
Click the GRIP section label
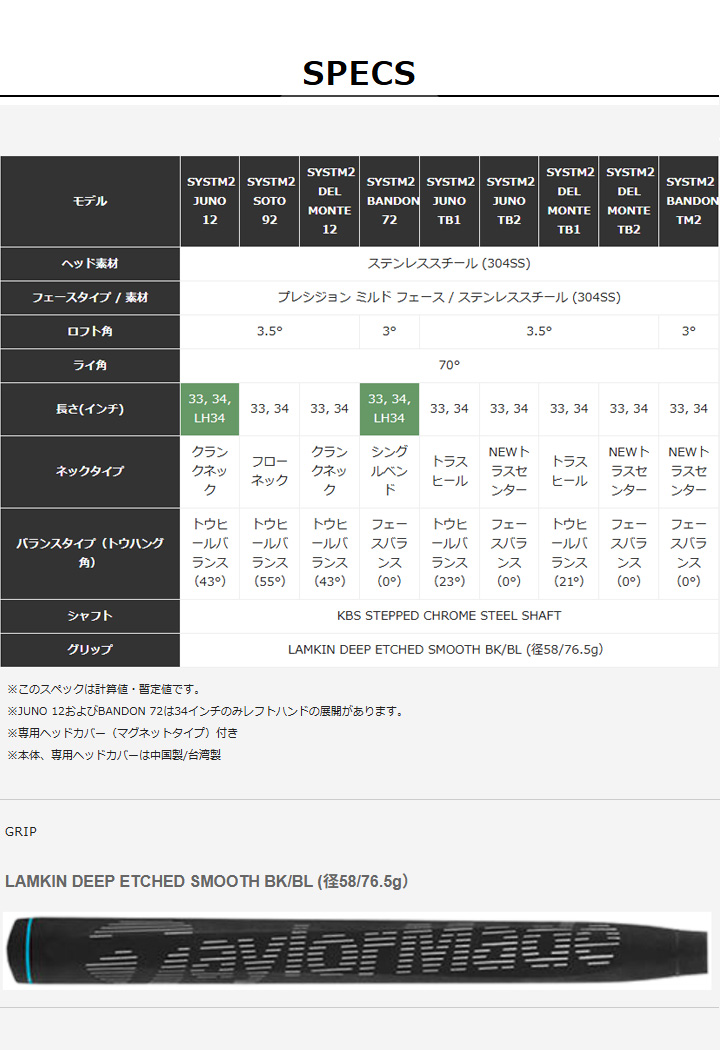(x=21, y=832)
